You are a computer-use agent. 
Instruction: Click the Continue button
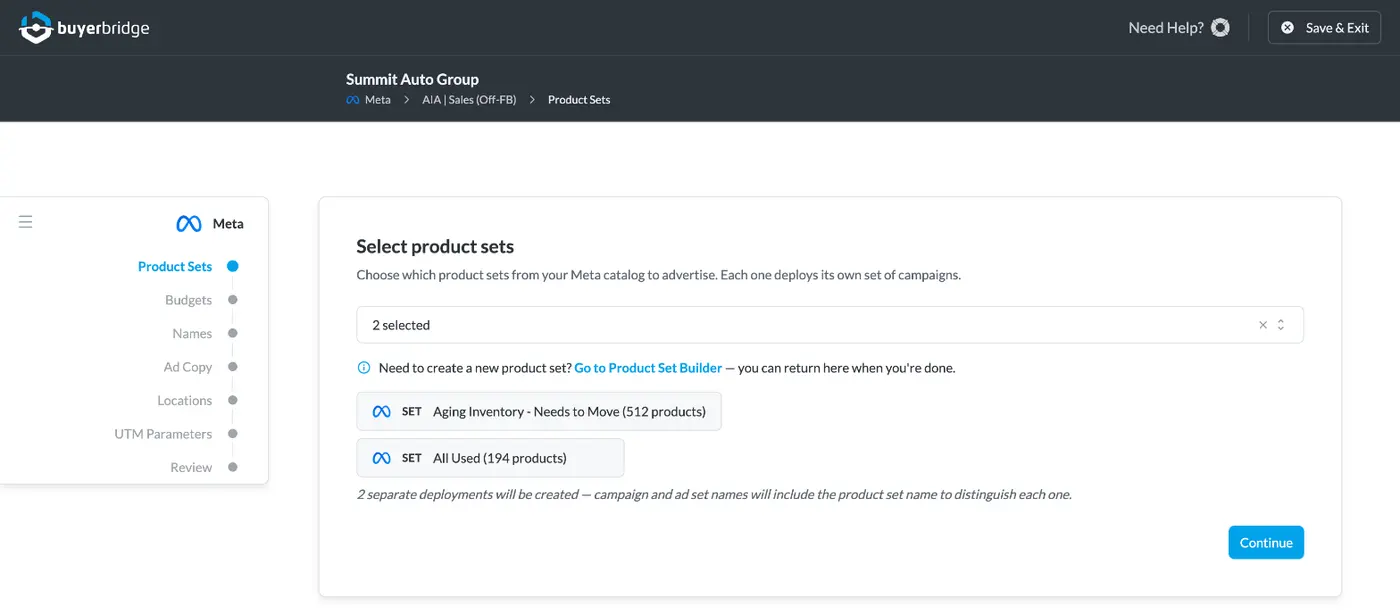tap(1266, 542)
